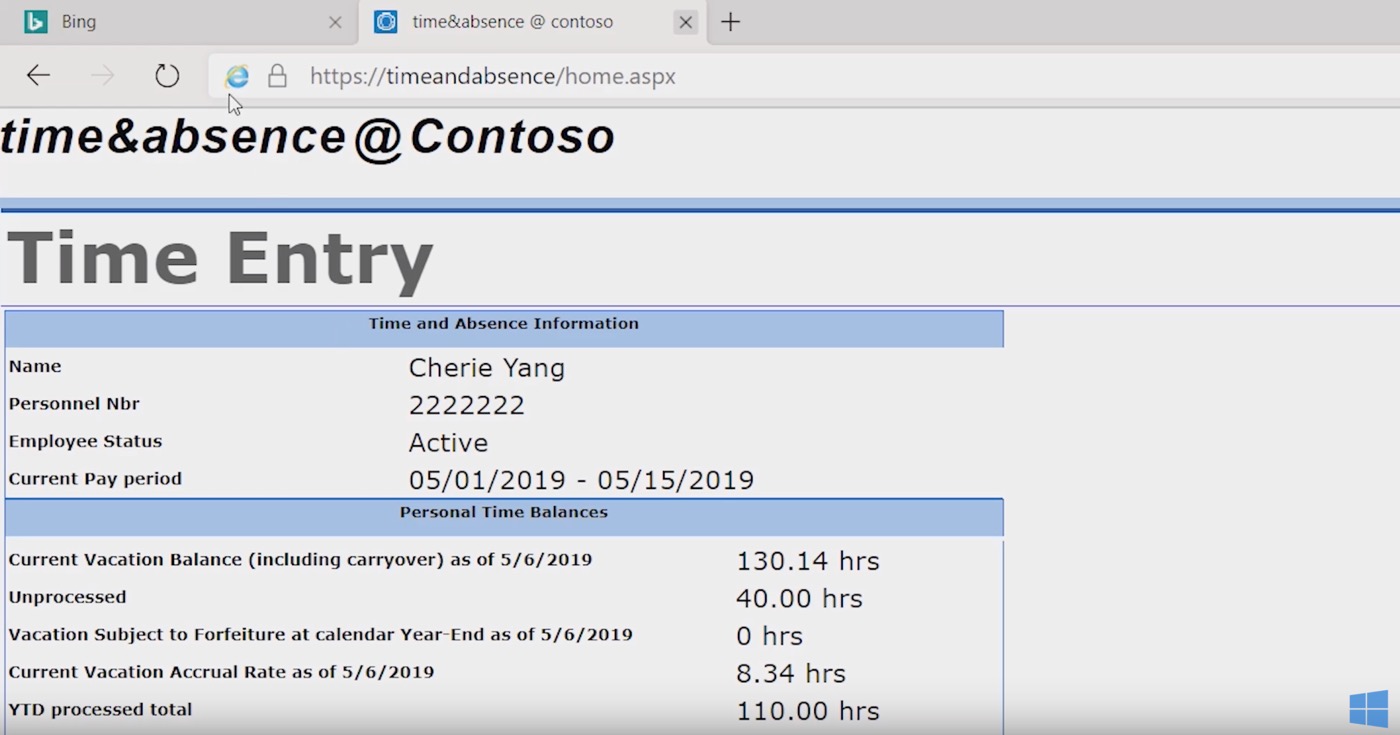Switch to the Bing tab
The height and width of the screenshot is (735, 1400).
click(180, 22)
